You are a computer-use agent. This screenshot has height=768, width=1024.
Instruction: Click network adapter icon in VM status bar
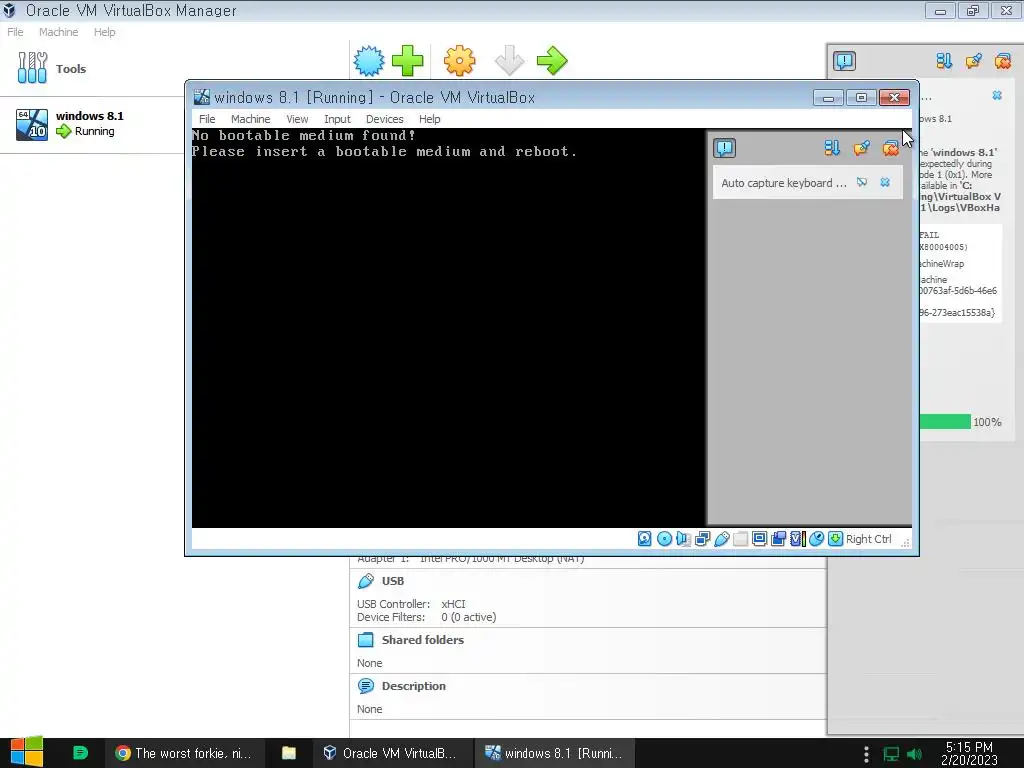coord(703,539)
